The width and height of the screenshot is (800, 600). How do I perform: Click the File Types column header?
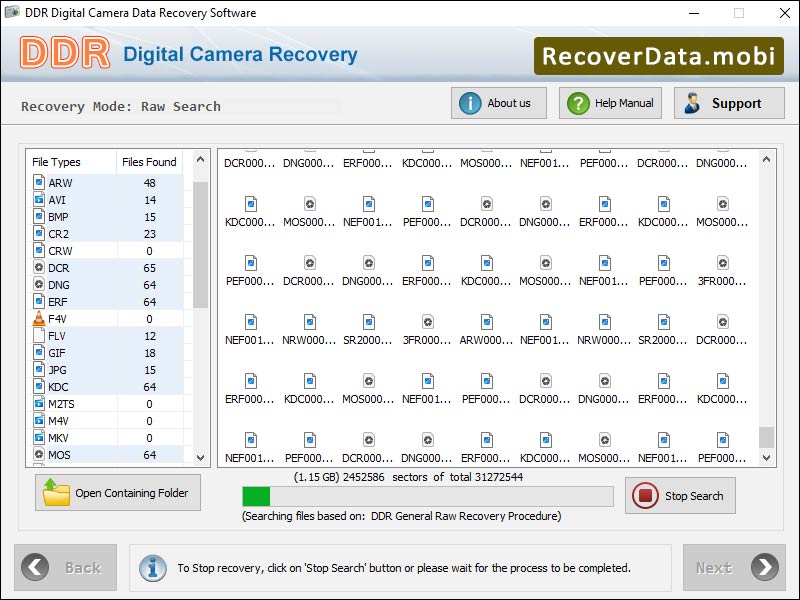point(56,162)
